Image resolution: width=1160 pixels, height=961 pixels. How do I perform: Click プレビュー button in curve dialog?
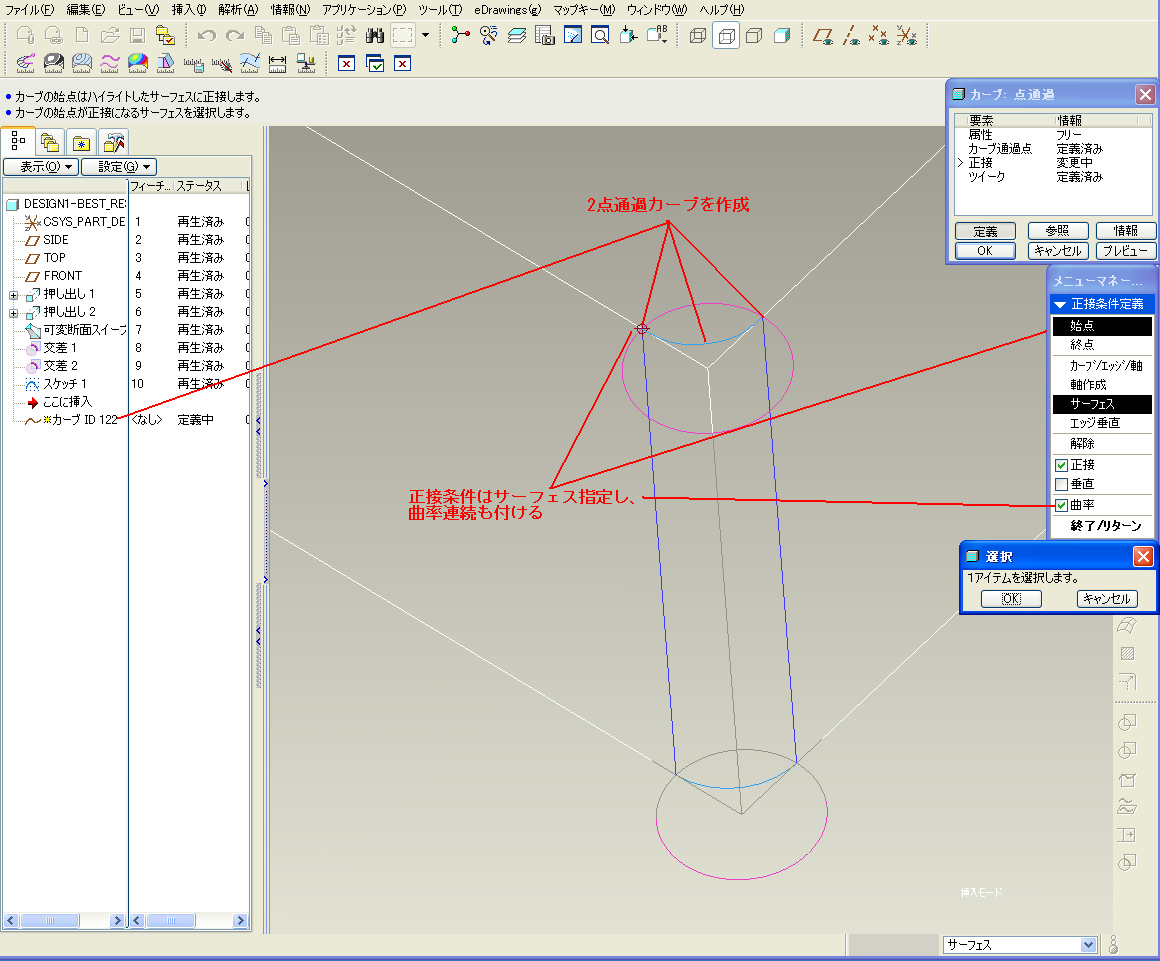point(1126,251)
